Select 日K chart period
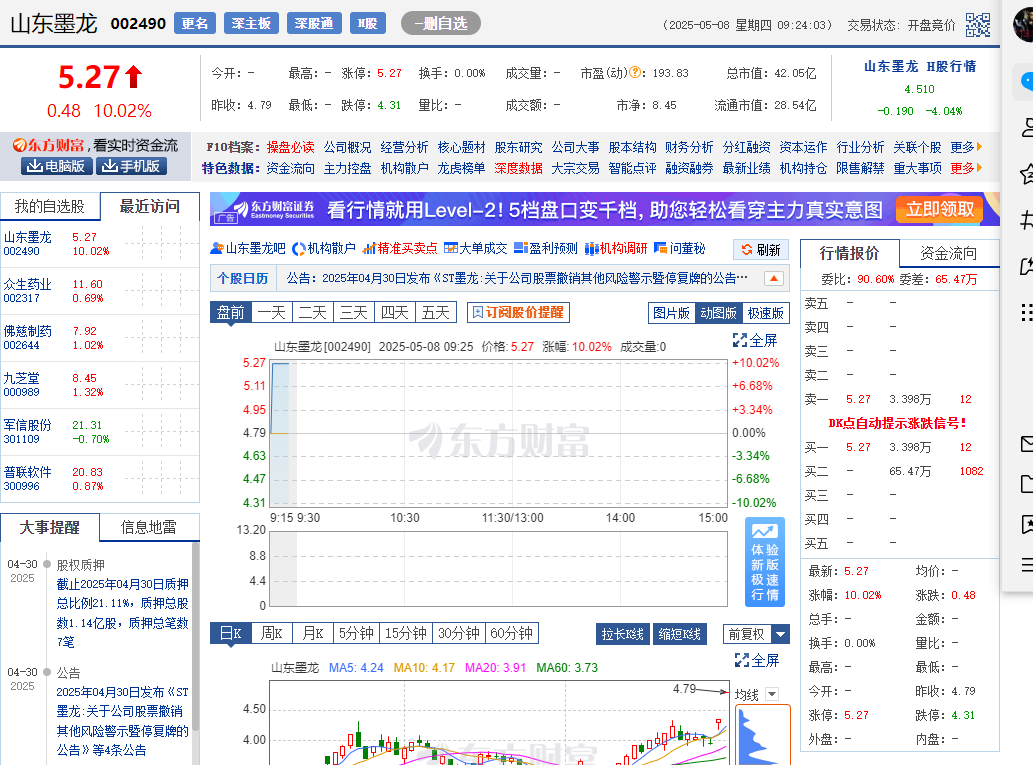This screenshot has width=1033, height=765. [231, 633]
